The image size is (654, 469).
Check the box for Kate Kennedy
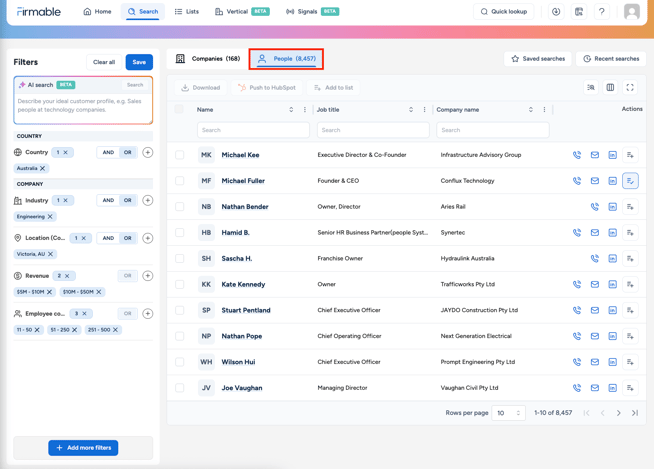point(179,284)
